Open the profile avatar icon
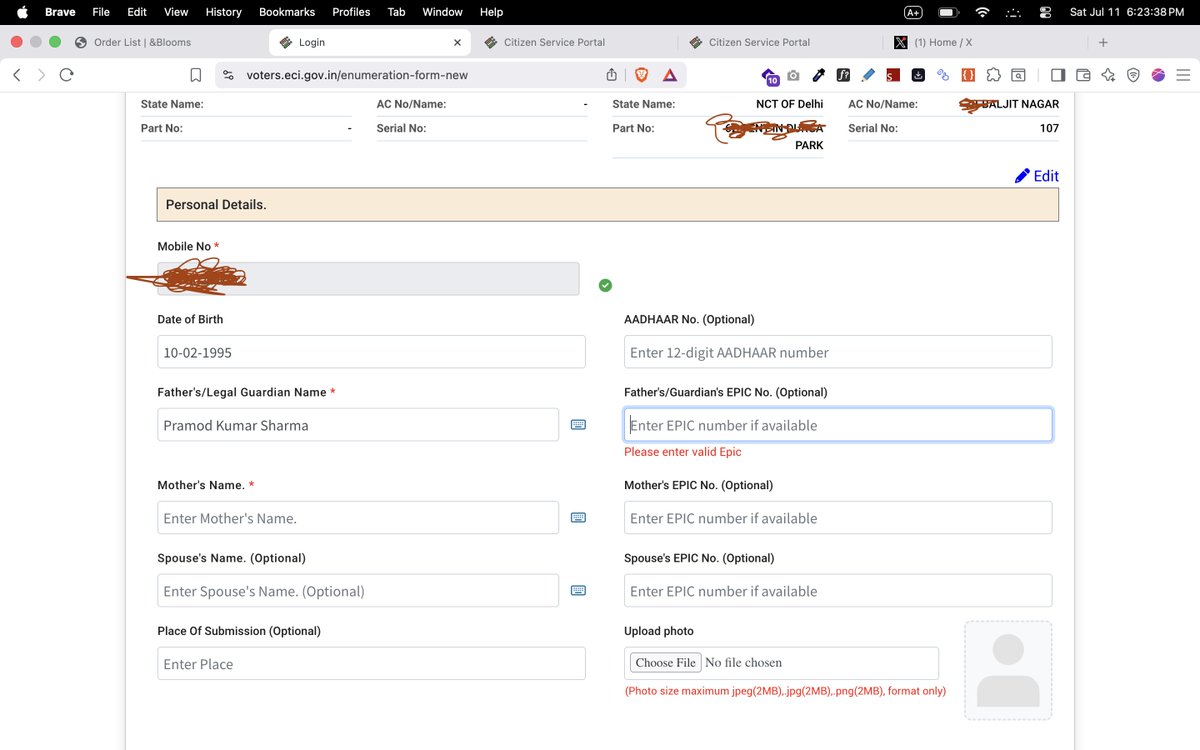 1158,75
